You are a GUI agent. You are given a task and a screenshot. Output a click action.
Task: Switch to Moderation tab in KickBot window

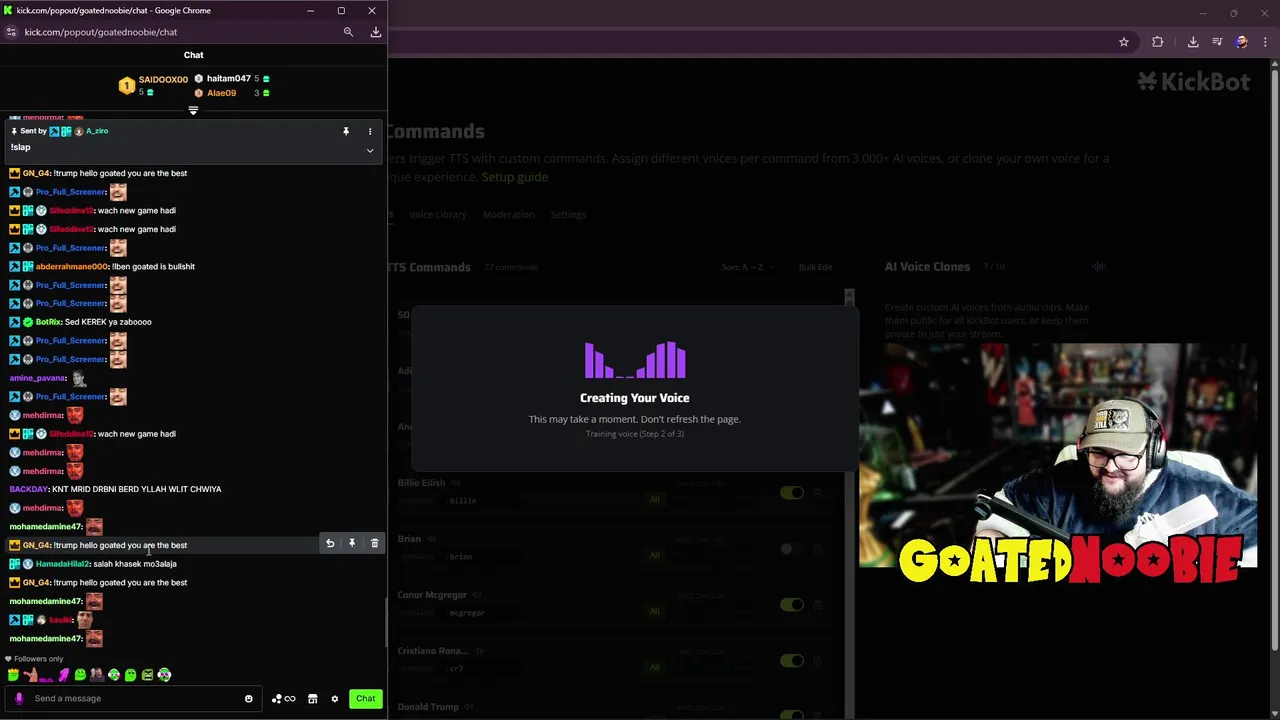(x=508, y=214)
